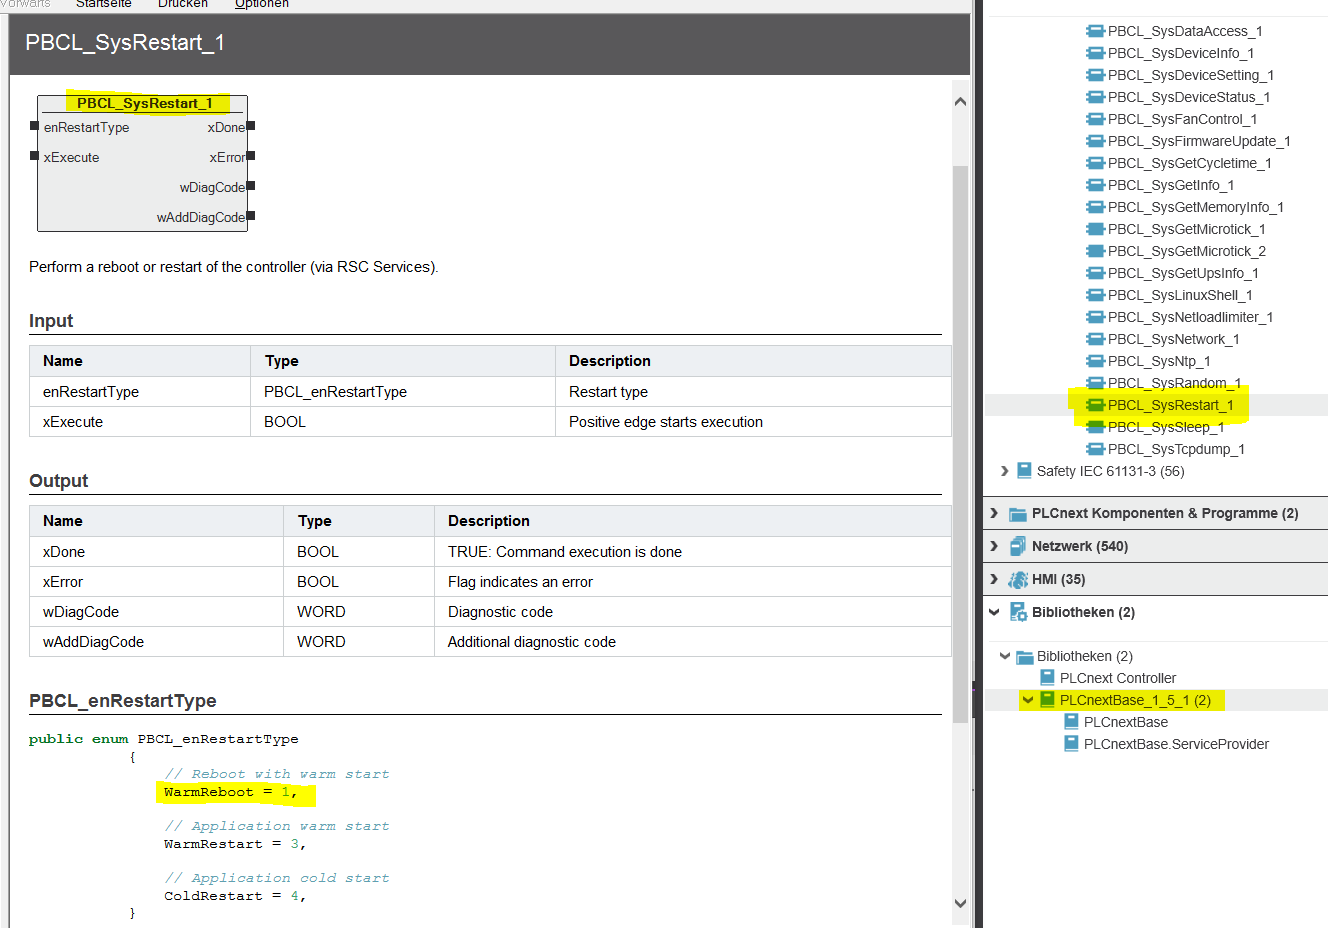The height and width of the screenshot is (928, 1328).
Task: Click the wDiagCode output pin on block
Action: [251, 186]
